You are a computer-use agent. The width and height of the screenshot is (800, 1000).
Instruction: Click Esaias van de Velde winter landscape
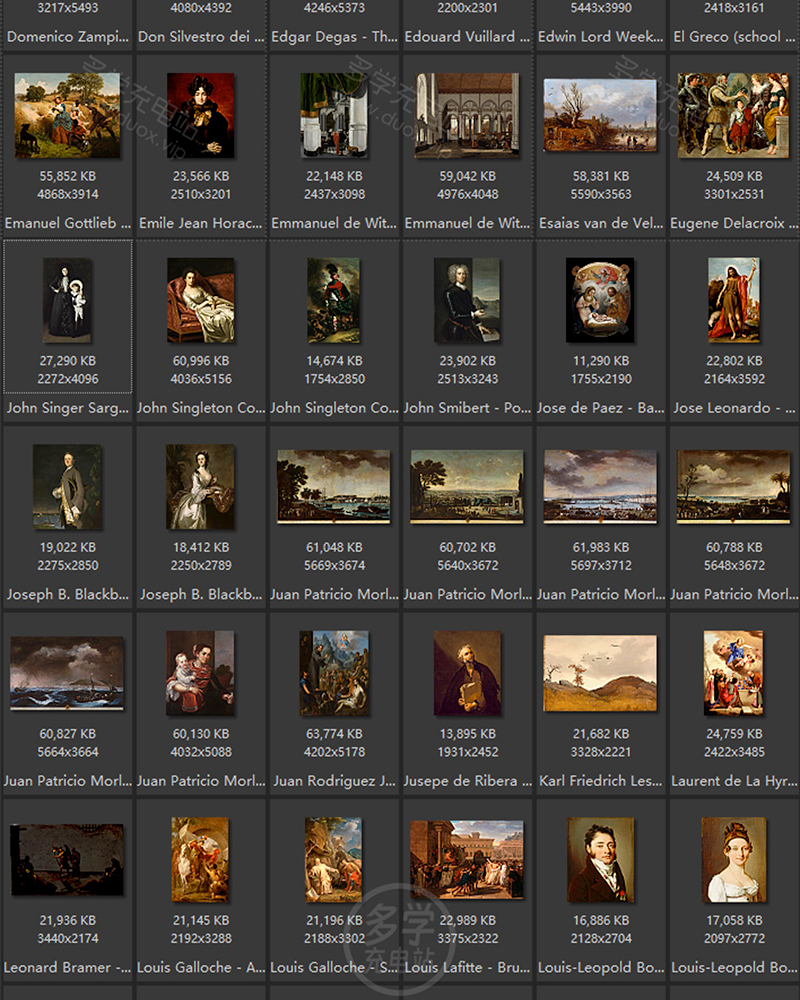[600, 115]
